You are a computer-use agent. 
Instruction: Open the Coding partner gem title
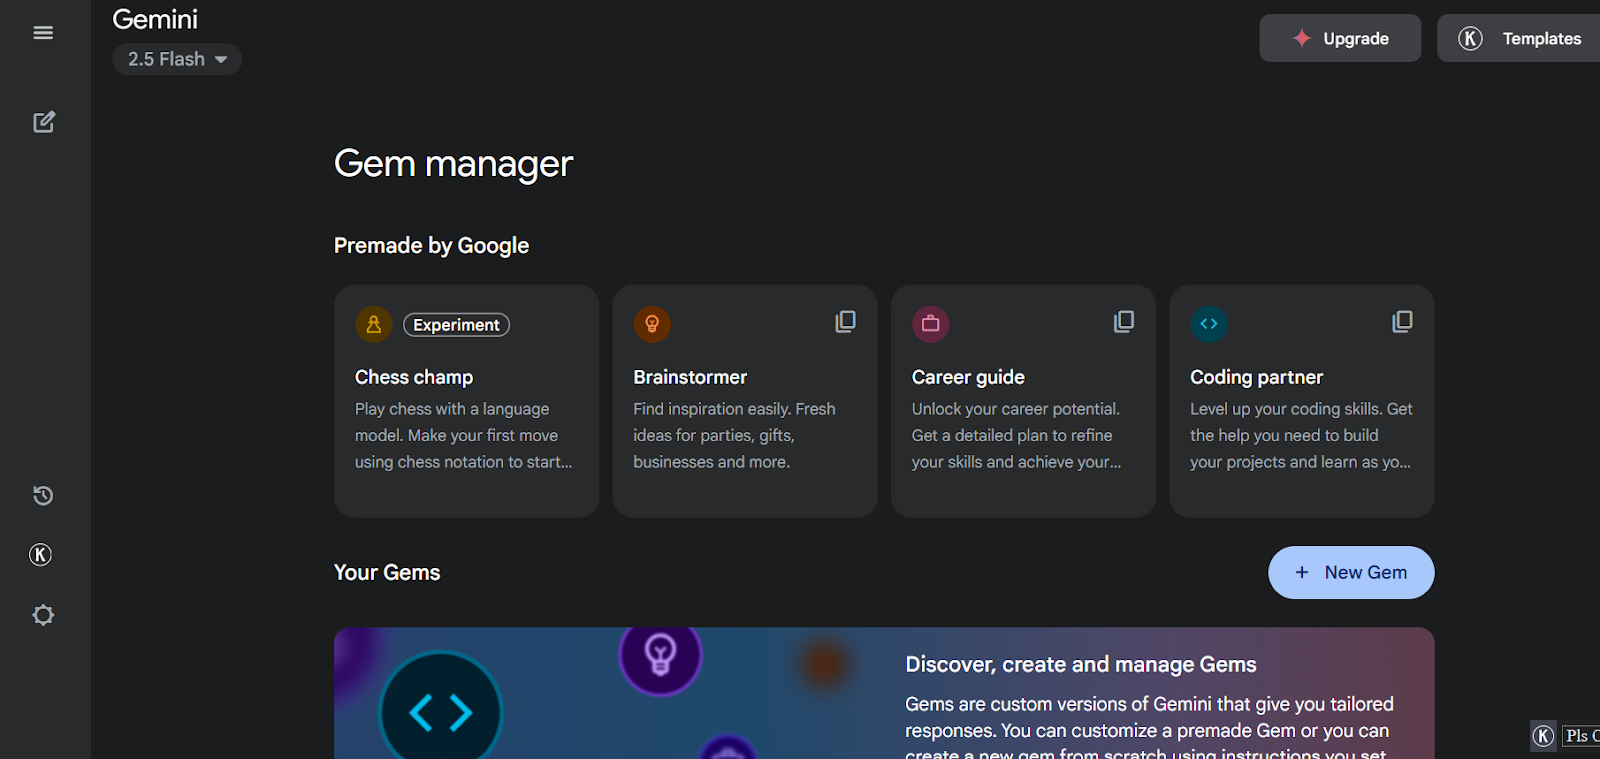pos(1256,377)
